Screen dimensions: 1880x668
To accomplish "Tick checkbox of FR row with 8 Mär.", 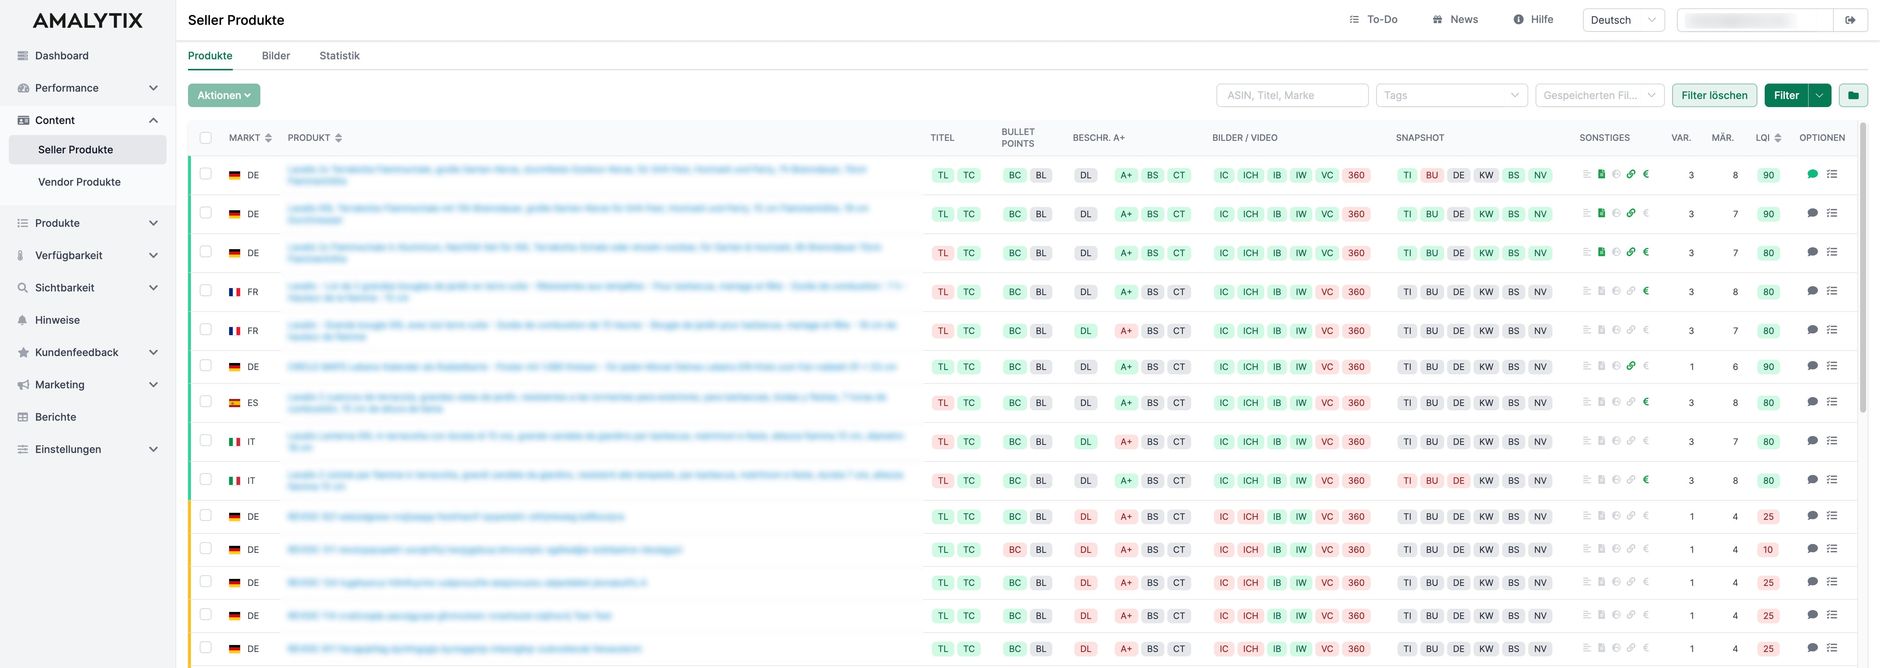I will pyautogui.click(x=206, y=291).
